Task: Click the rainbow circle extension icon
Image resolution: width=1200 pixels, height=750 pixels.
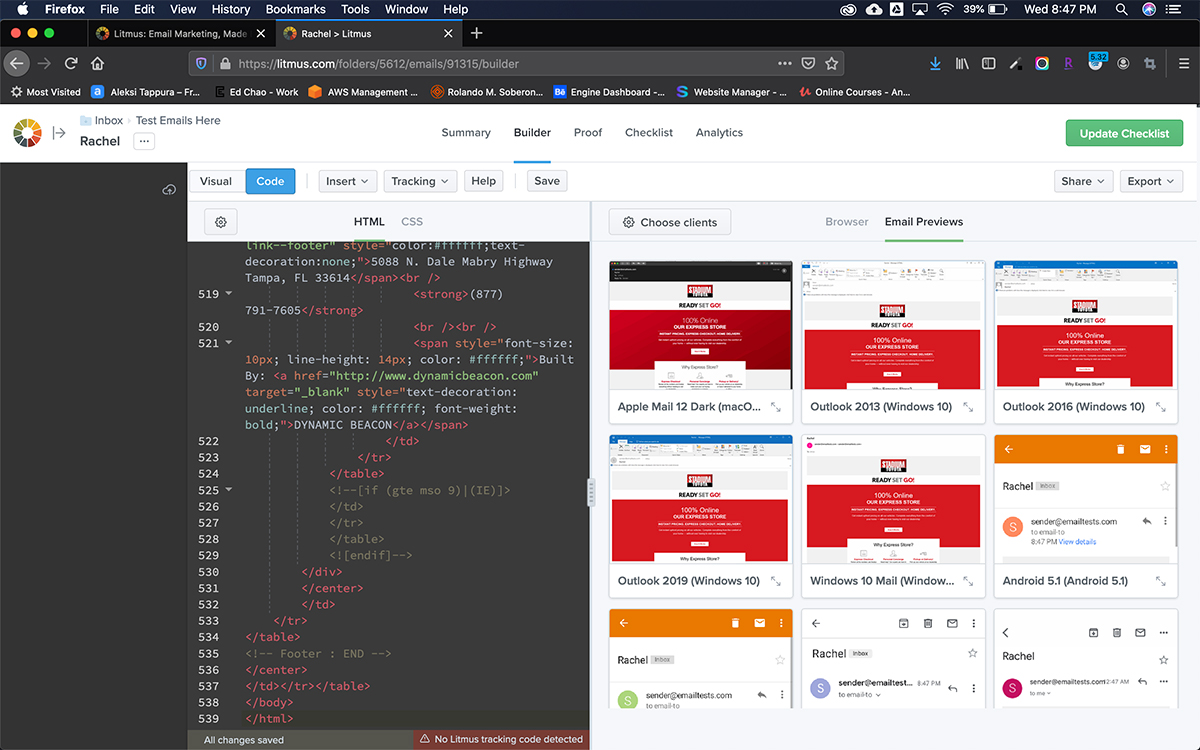Action: click(1042, 63)
